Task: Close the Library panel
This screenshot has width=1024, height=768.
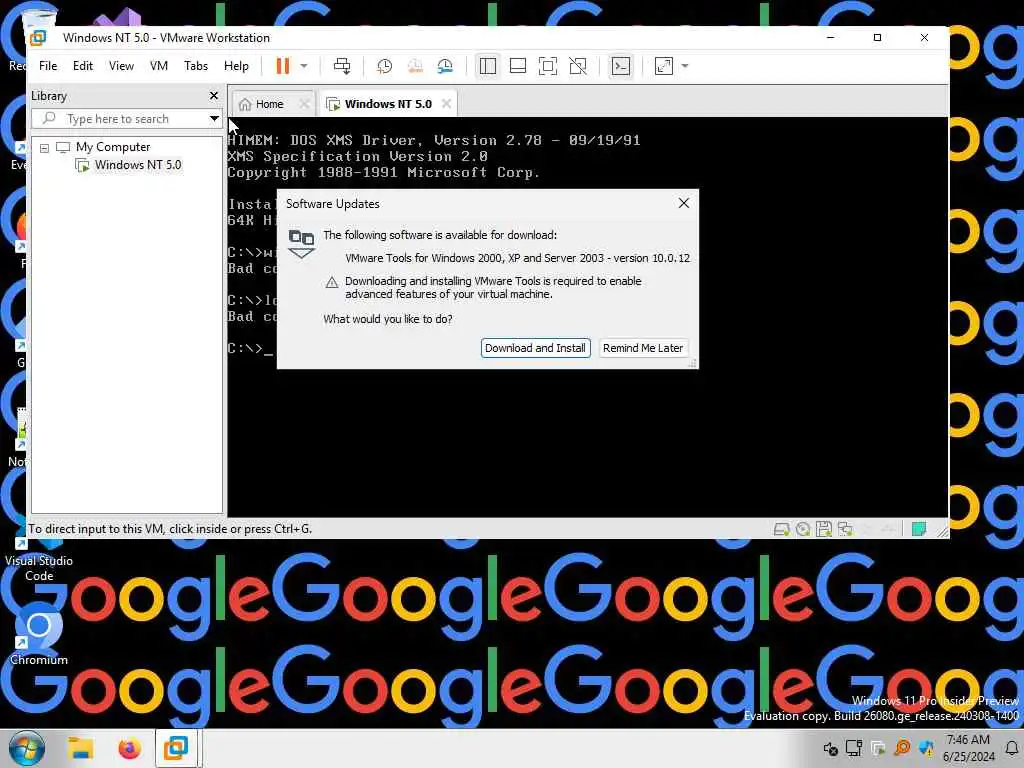Action: (214, 95)
